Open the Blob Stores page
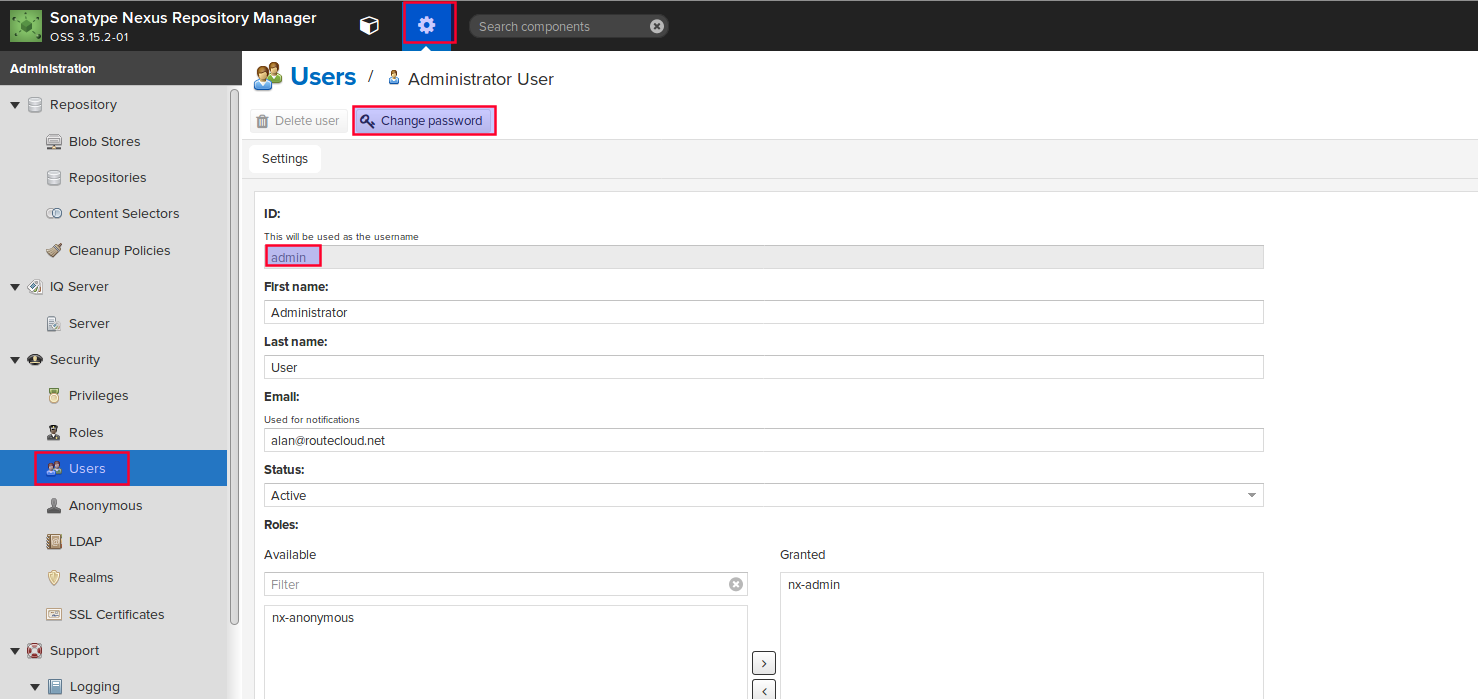The image size is (1478, 699). point(105,142)
